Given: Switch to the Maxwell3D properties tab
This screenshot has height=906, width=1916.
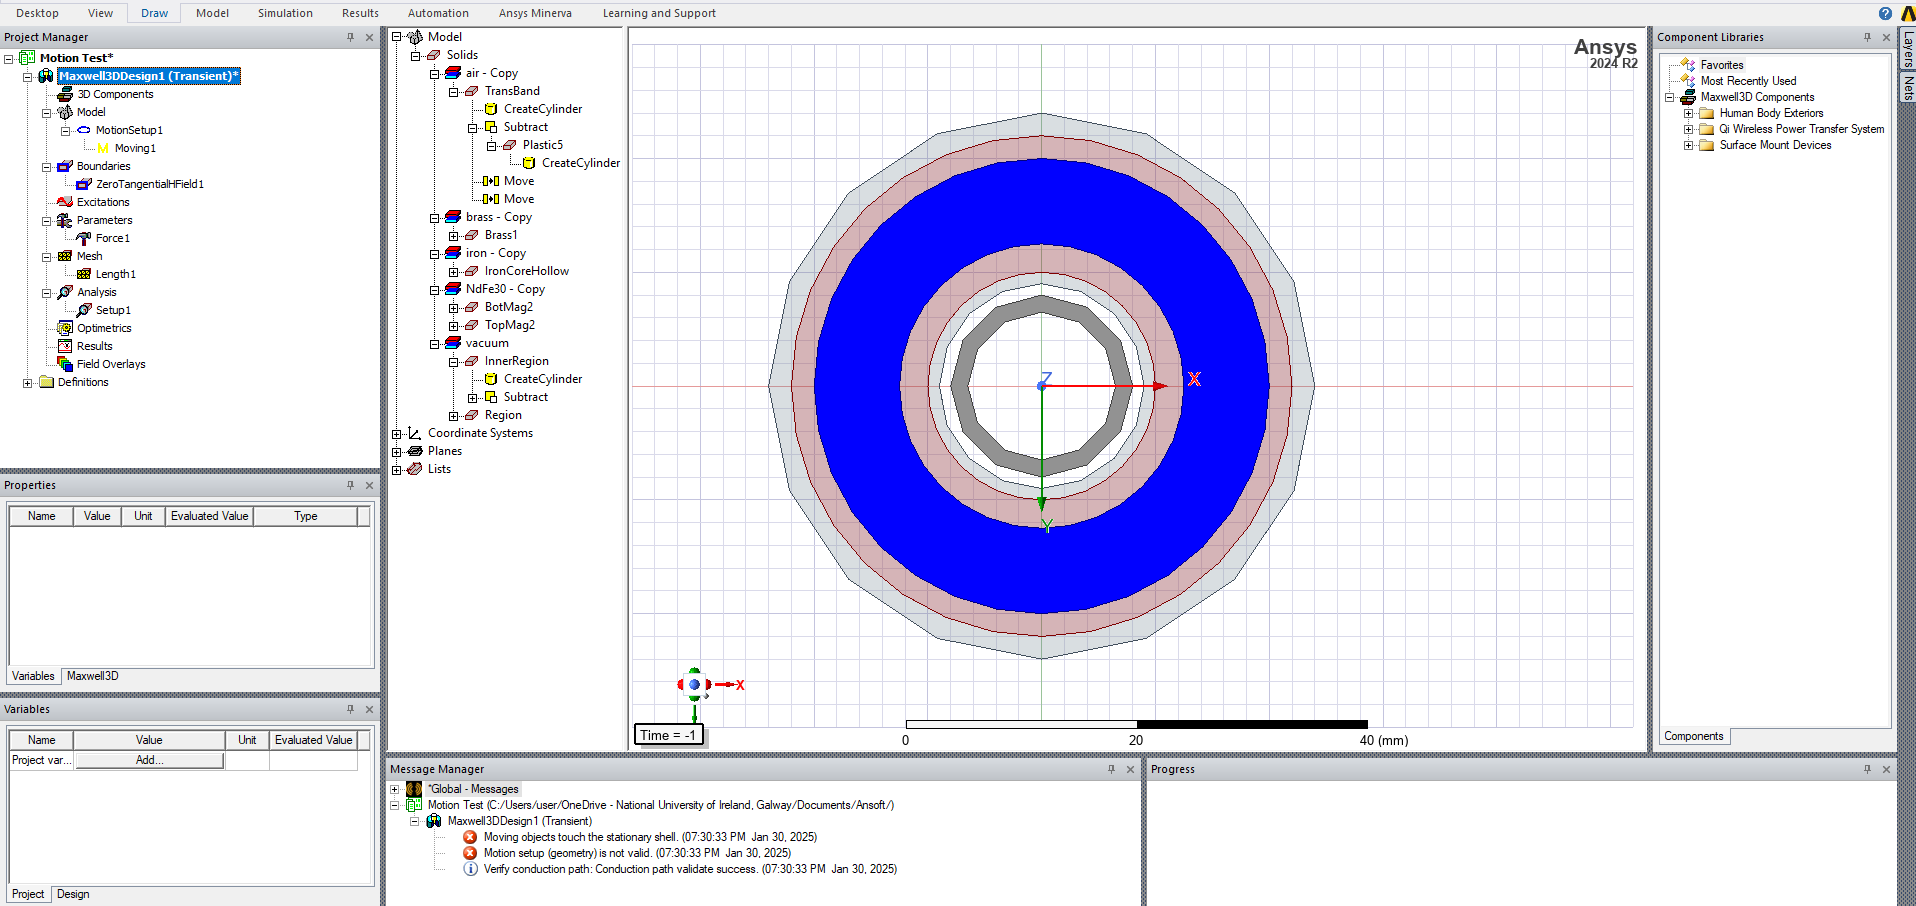Looking at the screenshot, I should 92,676.
